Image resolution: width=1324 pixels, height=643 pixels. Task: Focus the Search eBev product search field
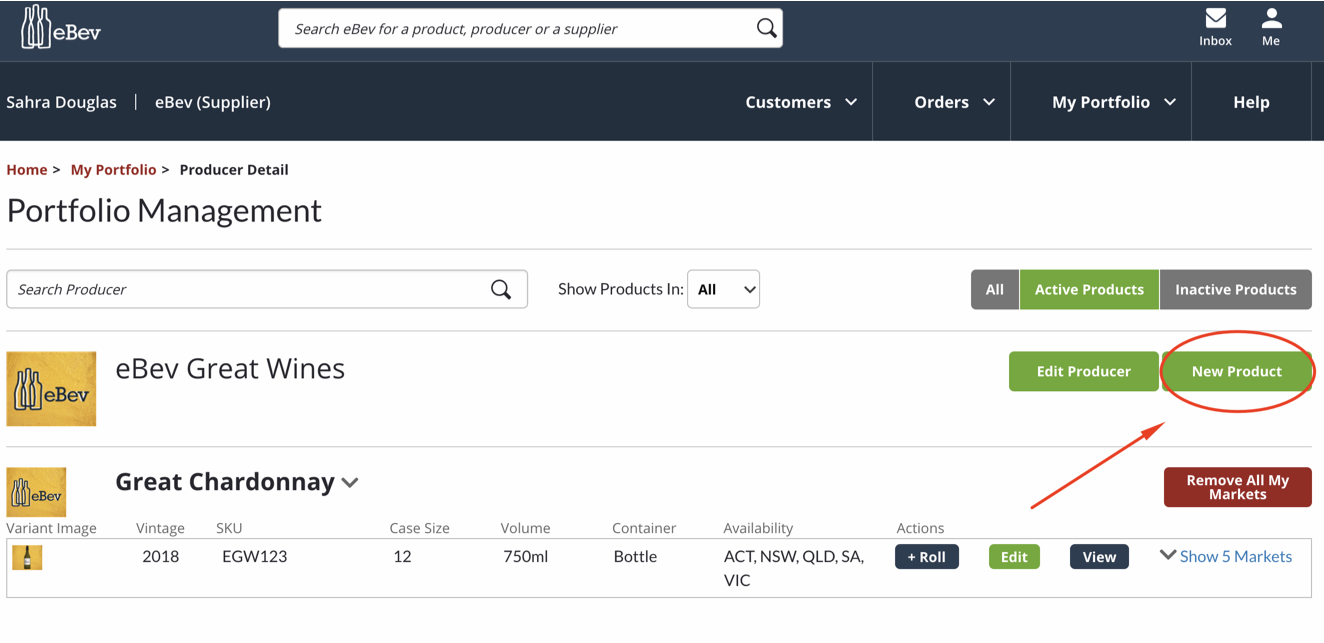[530, 28]
